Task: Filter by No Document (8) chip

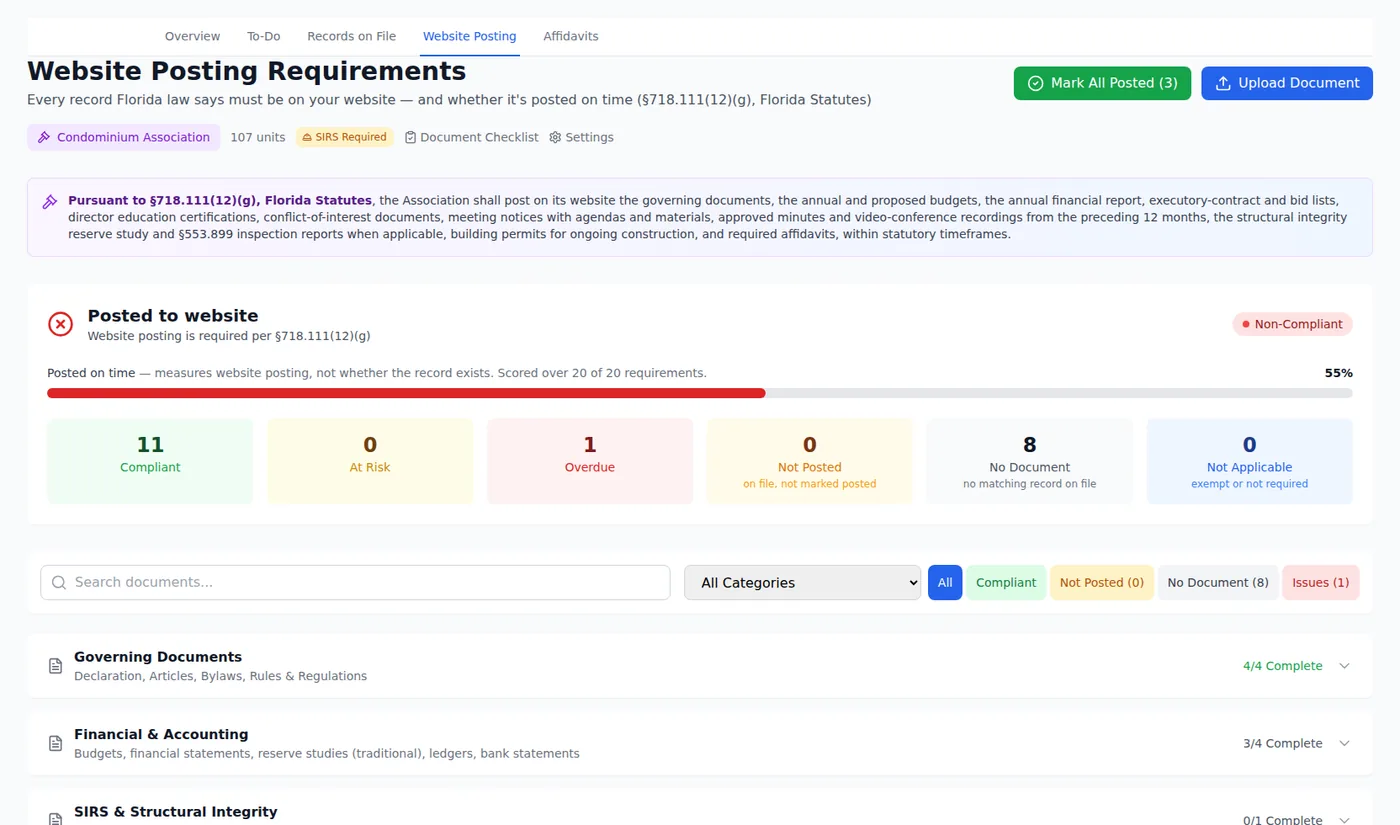Action: [x=1218, y=582]
